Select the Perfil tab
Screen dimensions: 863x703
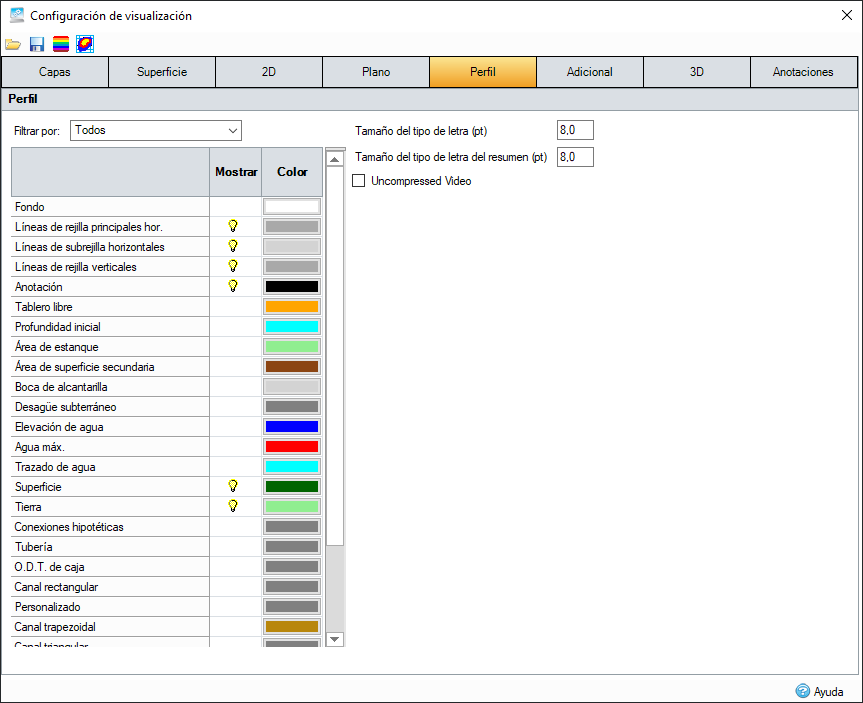click(x=483, y=72)
